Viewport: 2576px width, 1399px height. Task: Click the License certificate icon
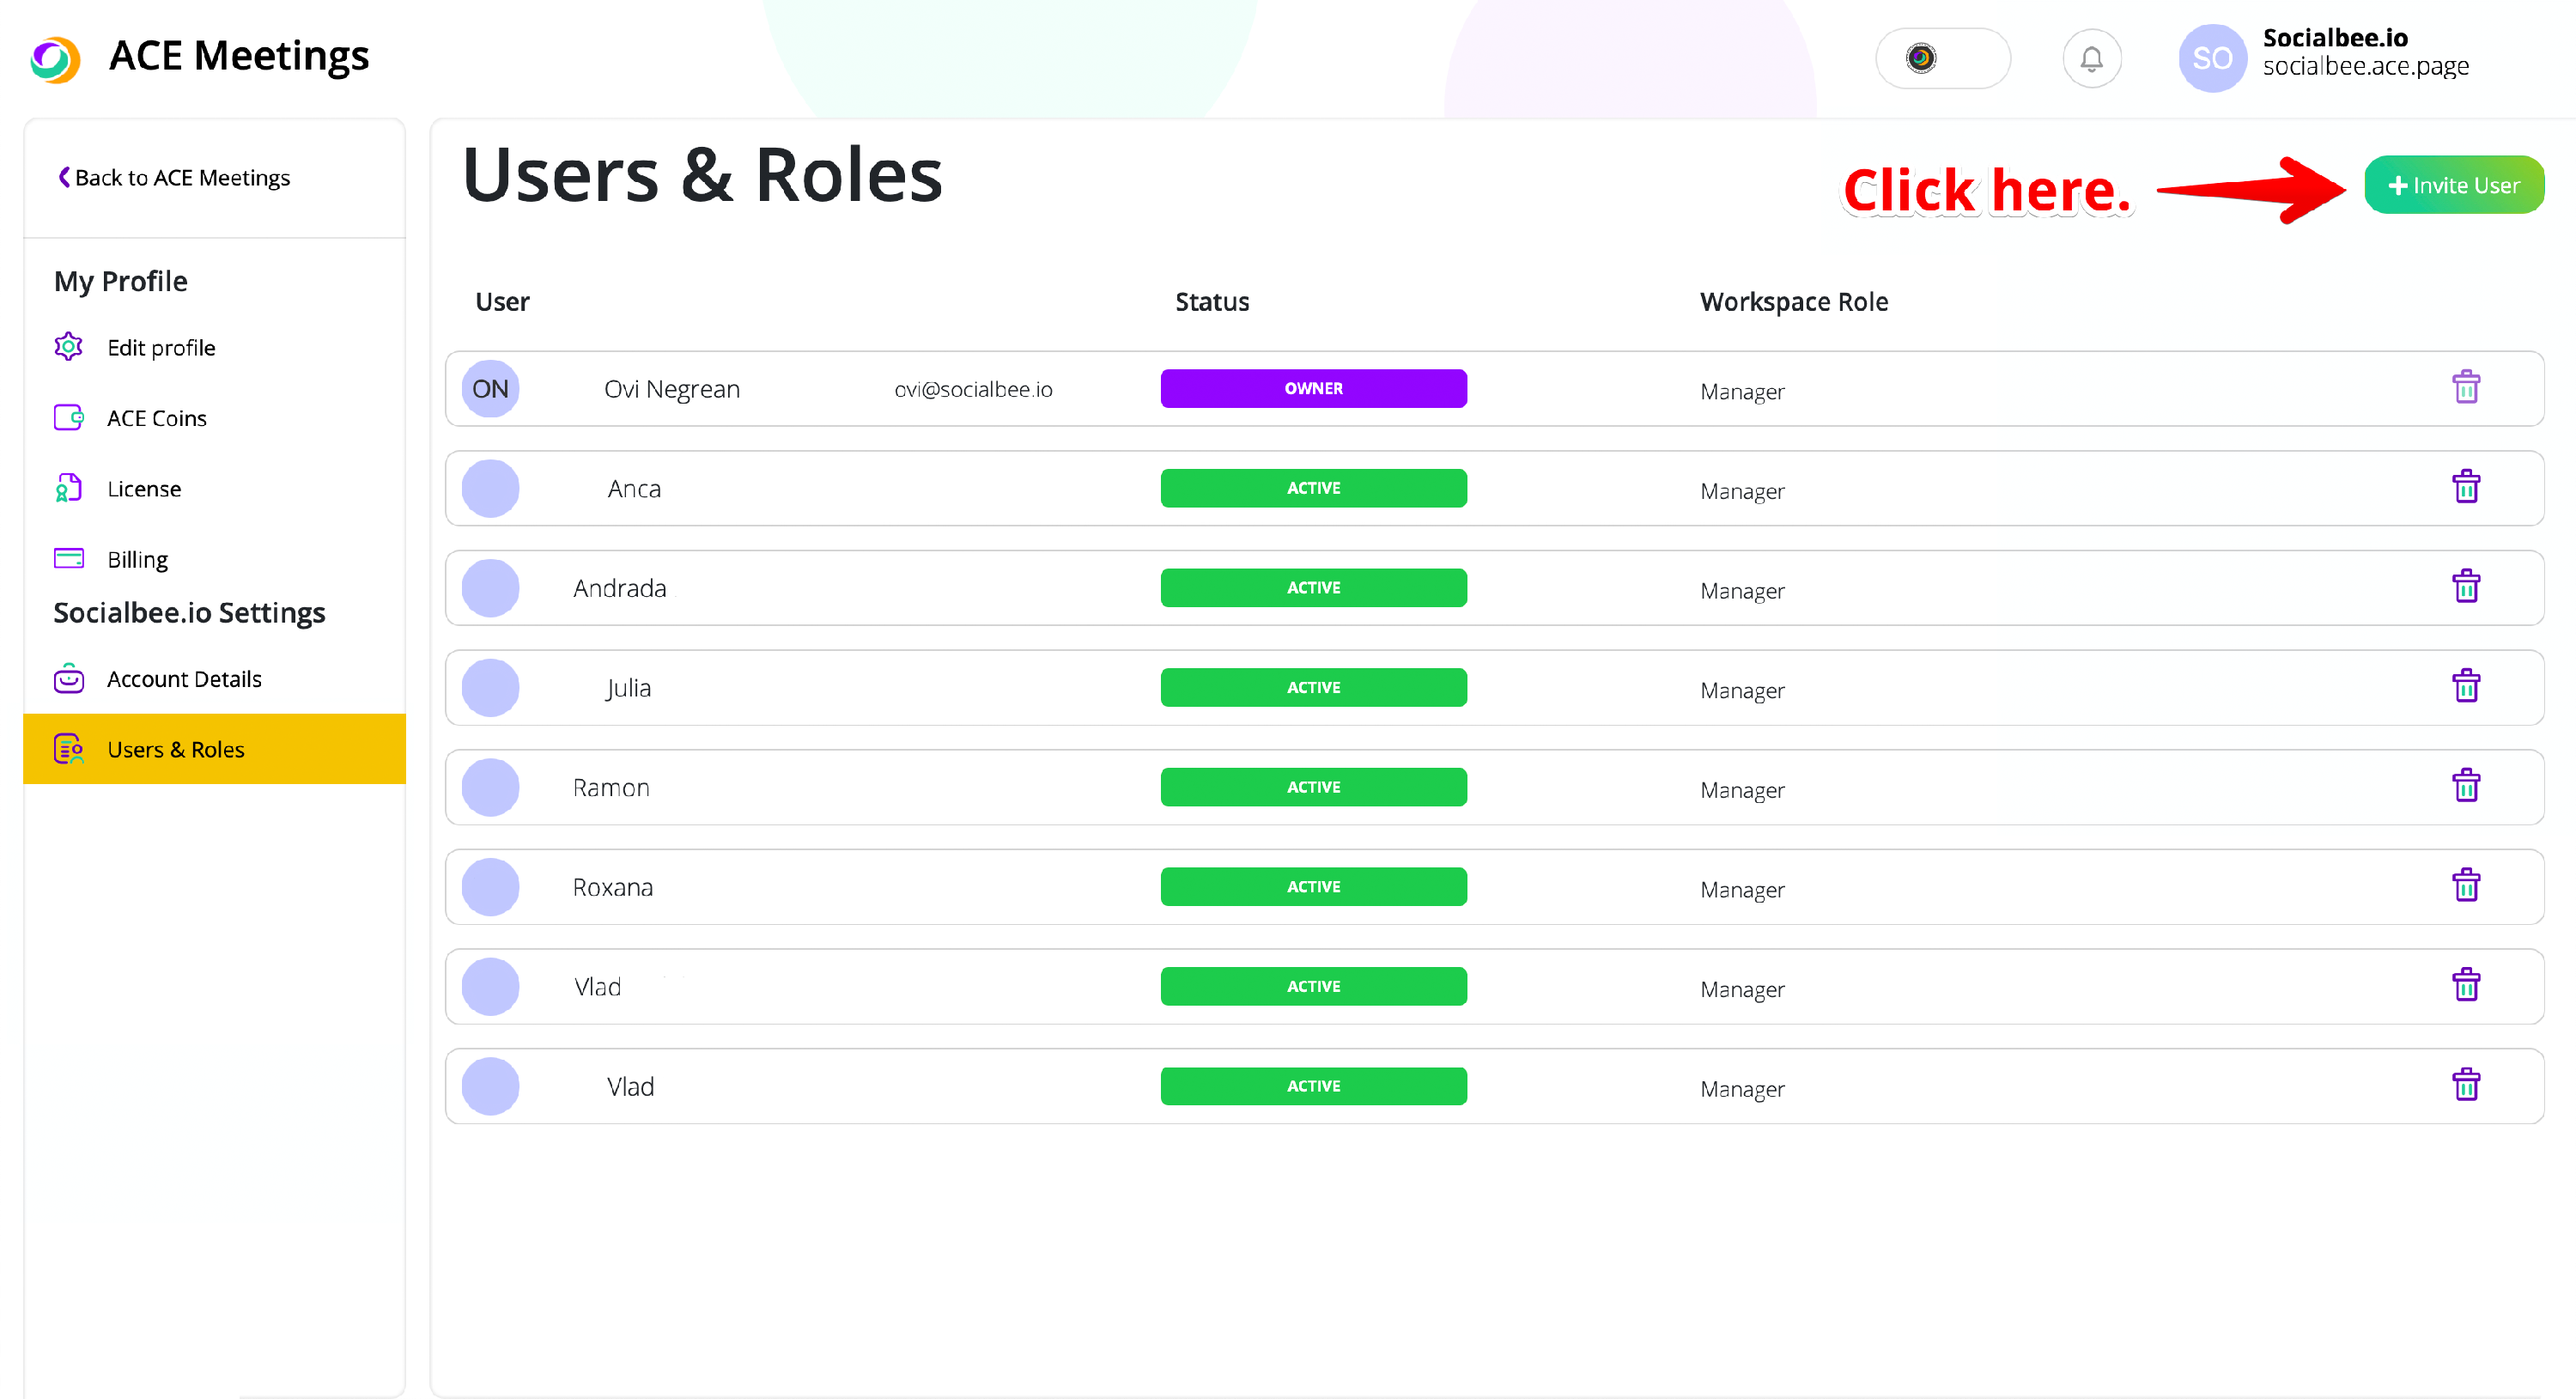tap(68, 488)
